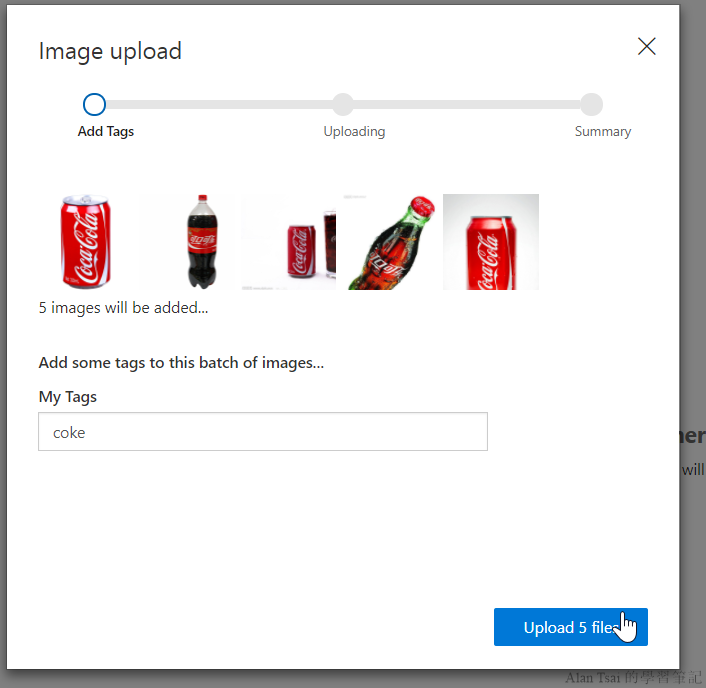The width and height of the screenshot is (706, 688).
Task: Open the tilted glass bottle thumbnail
Action: pos(389,242)
